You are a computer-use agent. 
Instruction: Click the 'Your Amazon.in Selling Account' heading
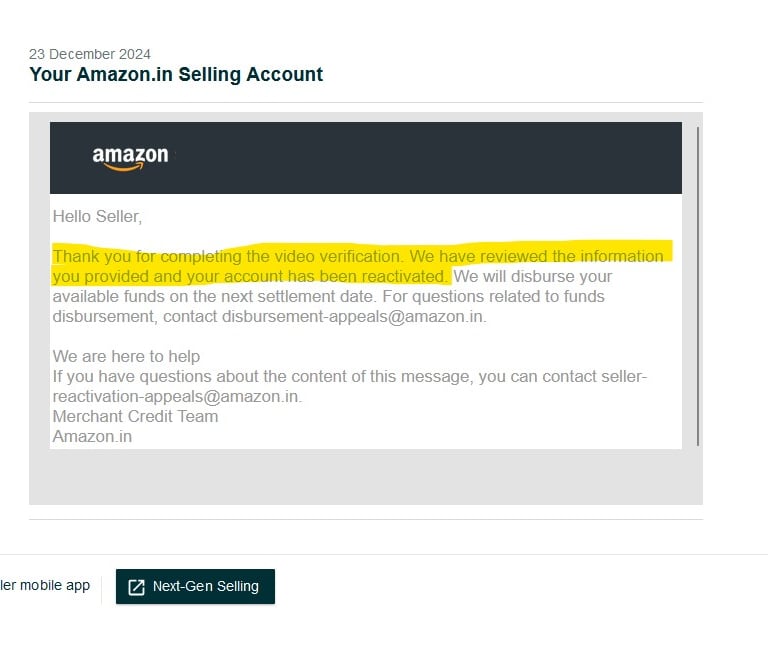click(x=176, y=74)
